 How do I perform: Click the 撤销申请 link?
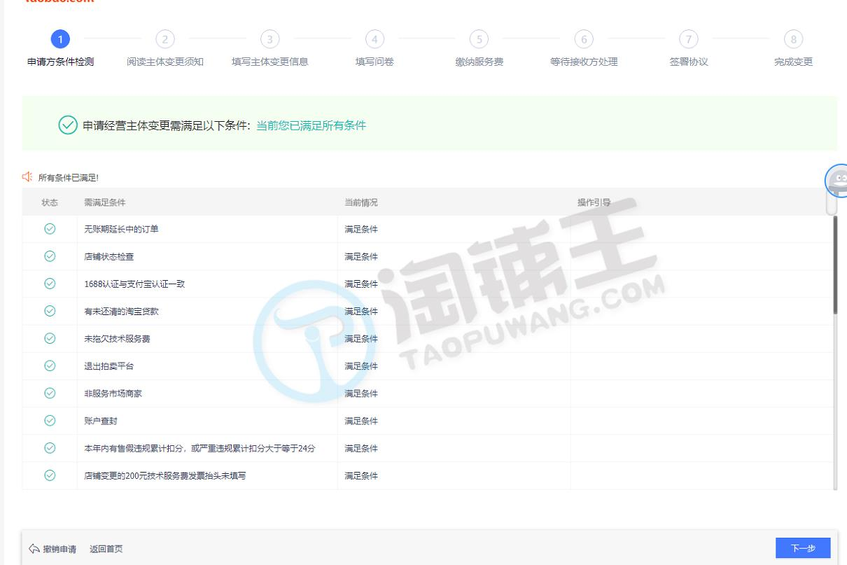tap(59, 549)
